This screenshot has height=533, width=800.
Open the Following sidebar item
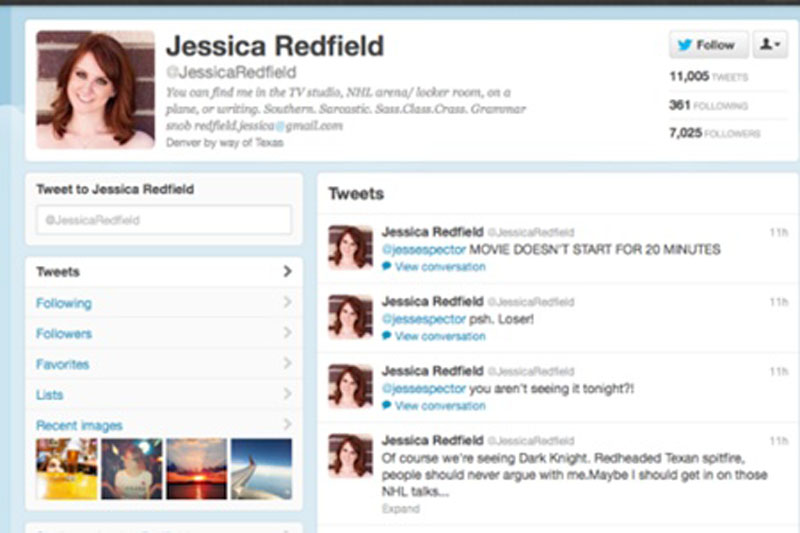coord(164,303)
